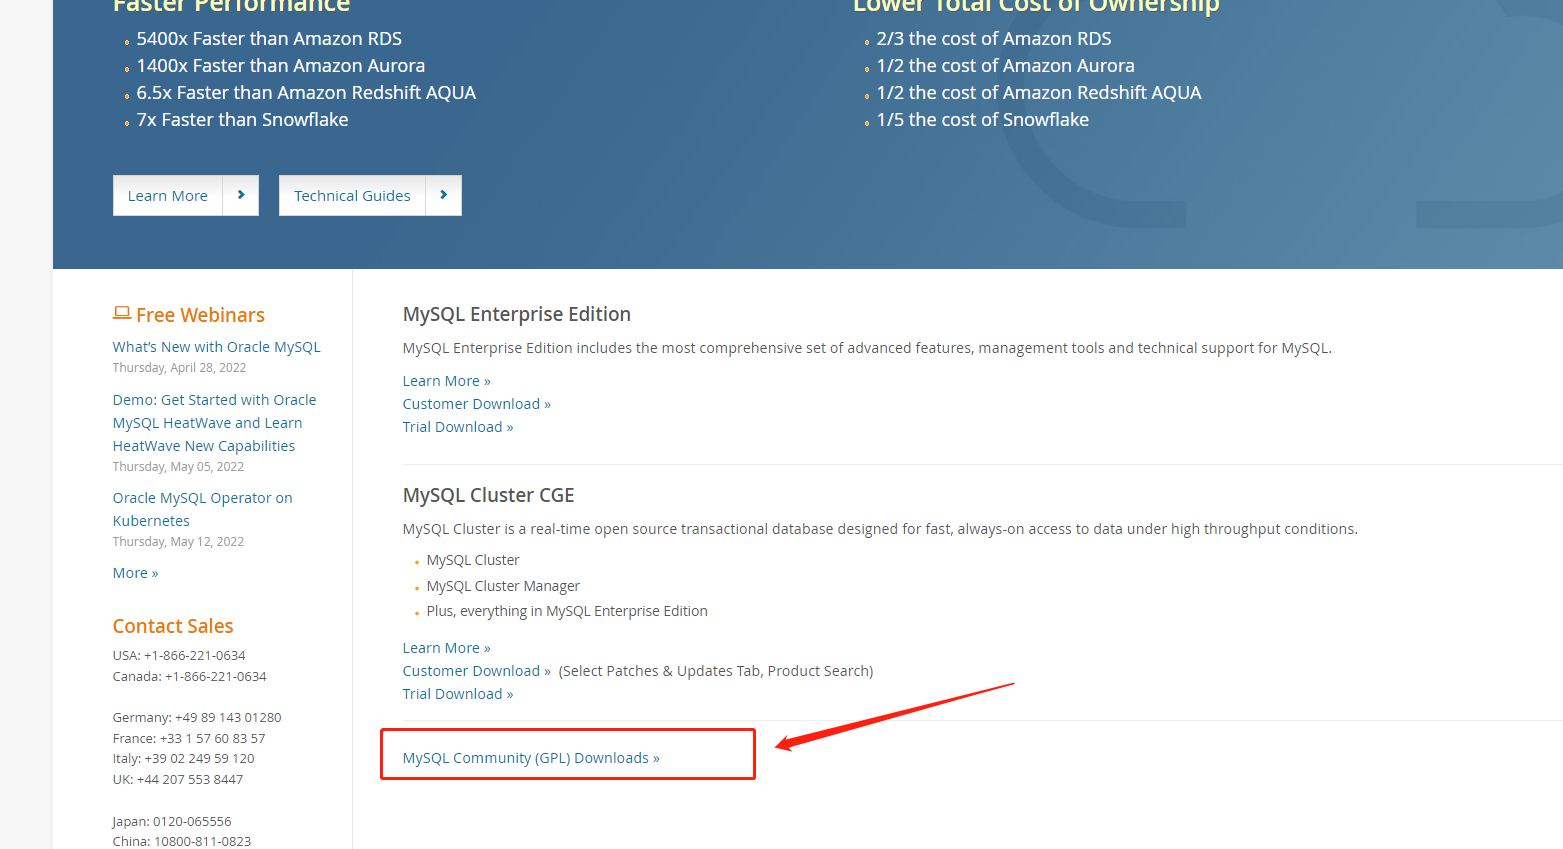Click the MySQL Cluster Manager list item
This screenshot has height=849, width=1563.
click(x=503, y=586)
